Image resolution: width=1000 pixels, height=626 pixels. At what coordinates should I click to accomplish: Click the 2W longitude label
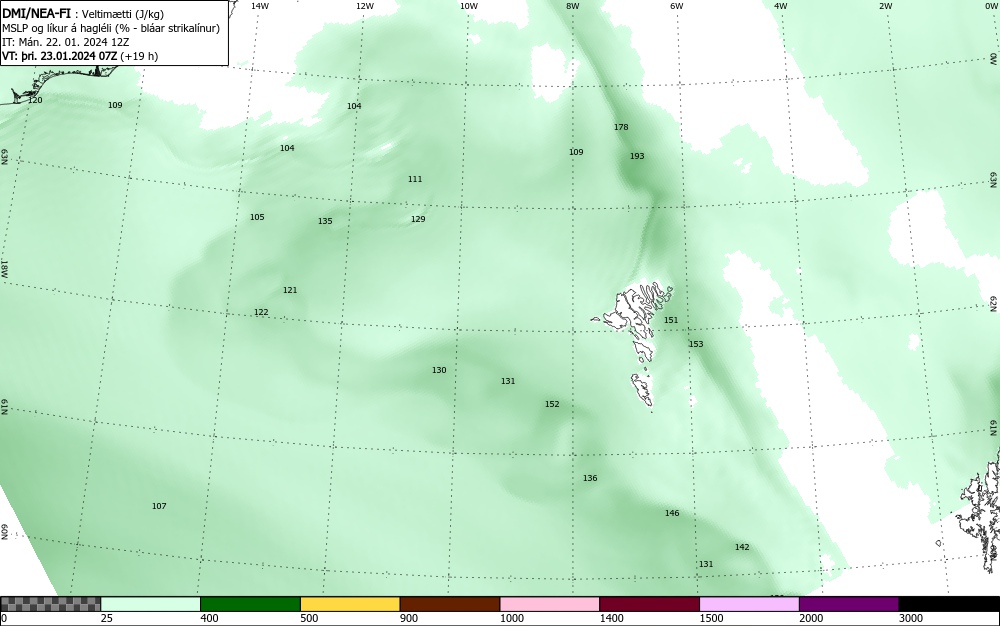tap(885, 6)
